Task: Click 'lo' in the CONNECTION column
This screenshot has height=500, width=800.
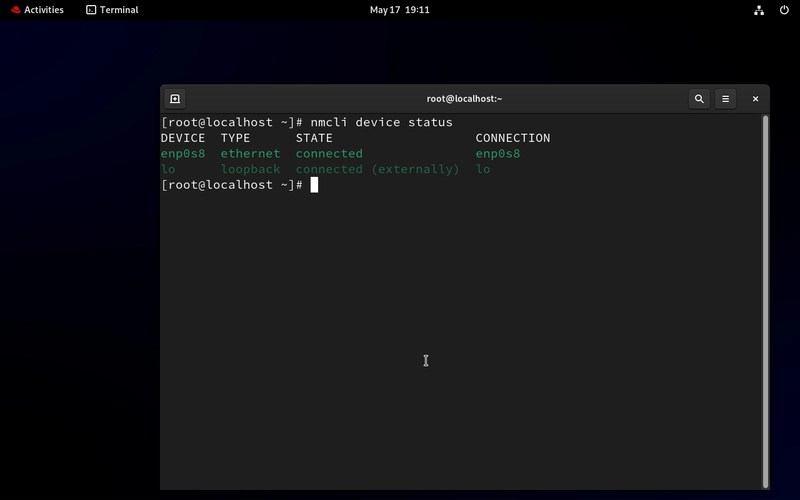Action: 483,169
